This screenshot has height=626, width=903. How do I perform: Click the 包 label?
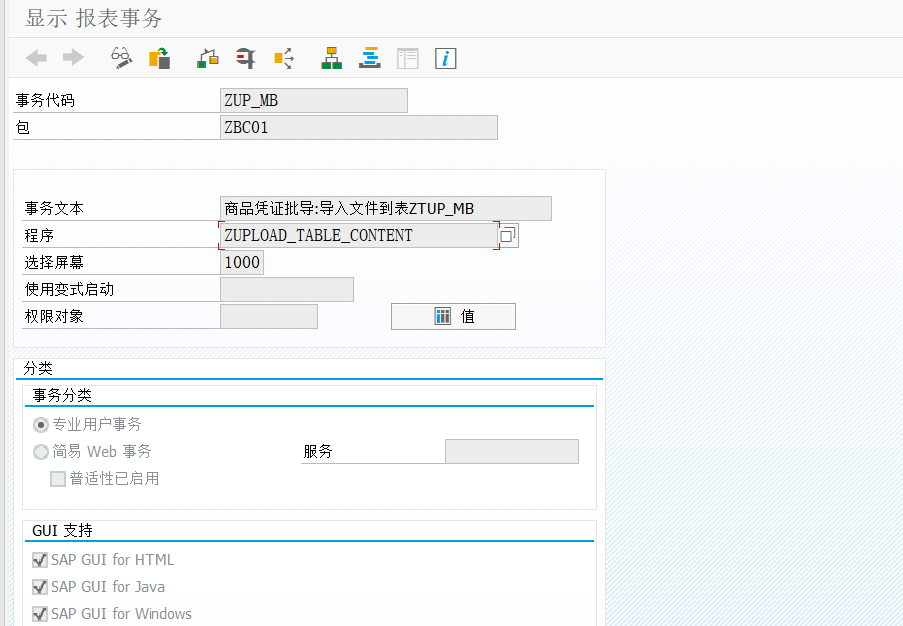[x=22, y=127]
